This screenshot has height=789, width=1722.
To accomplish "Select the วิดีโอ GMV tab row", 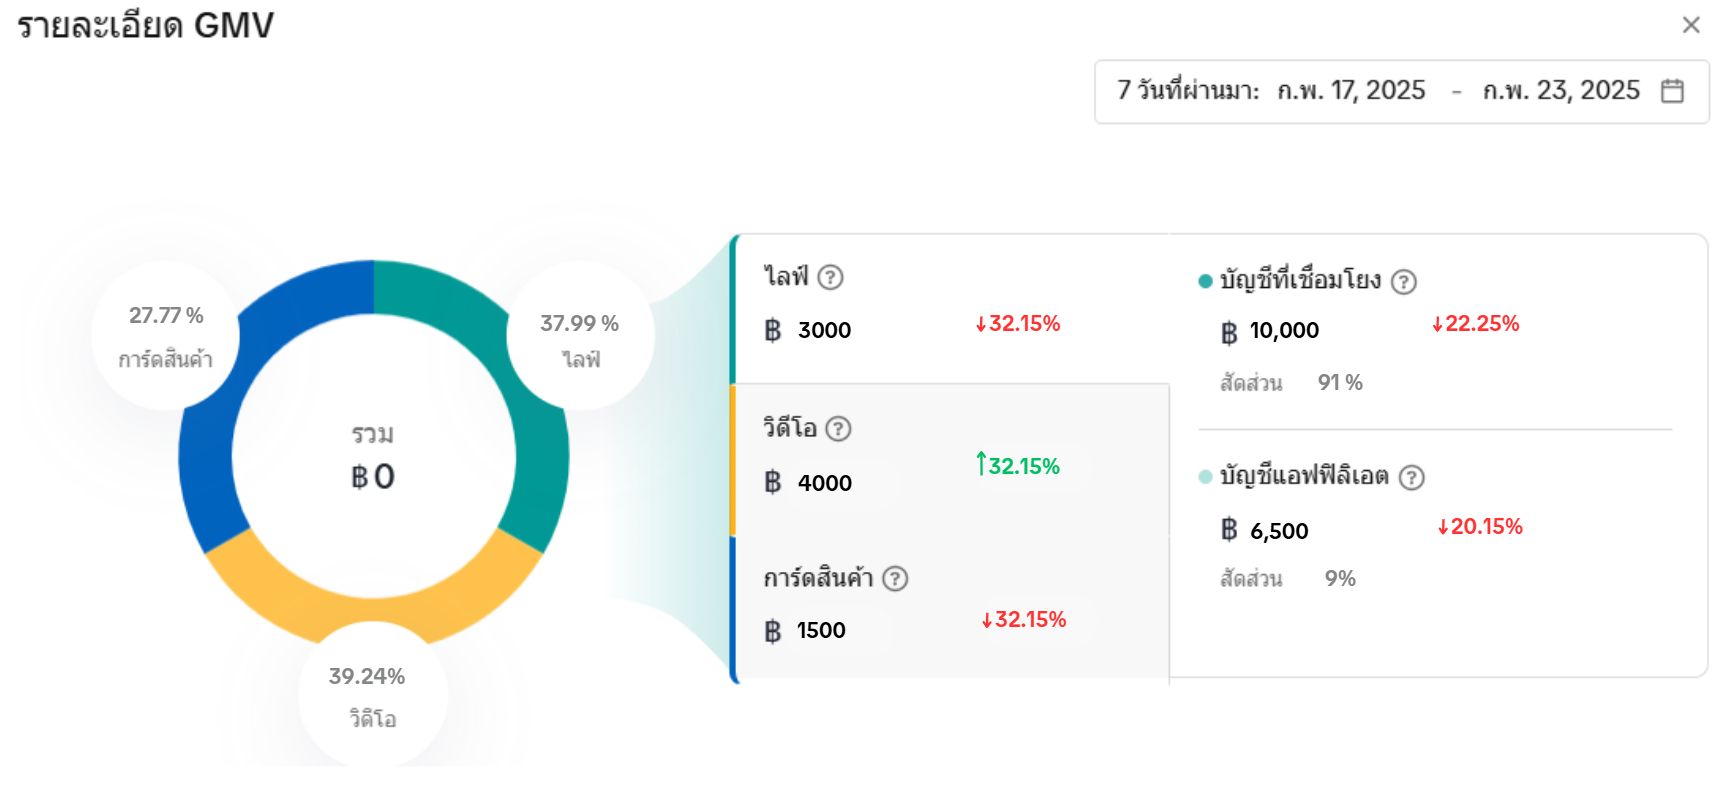I will [x=950, y=460].
